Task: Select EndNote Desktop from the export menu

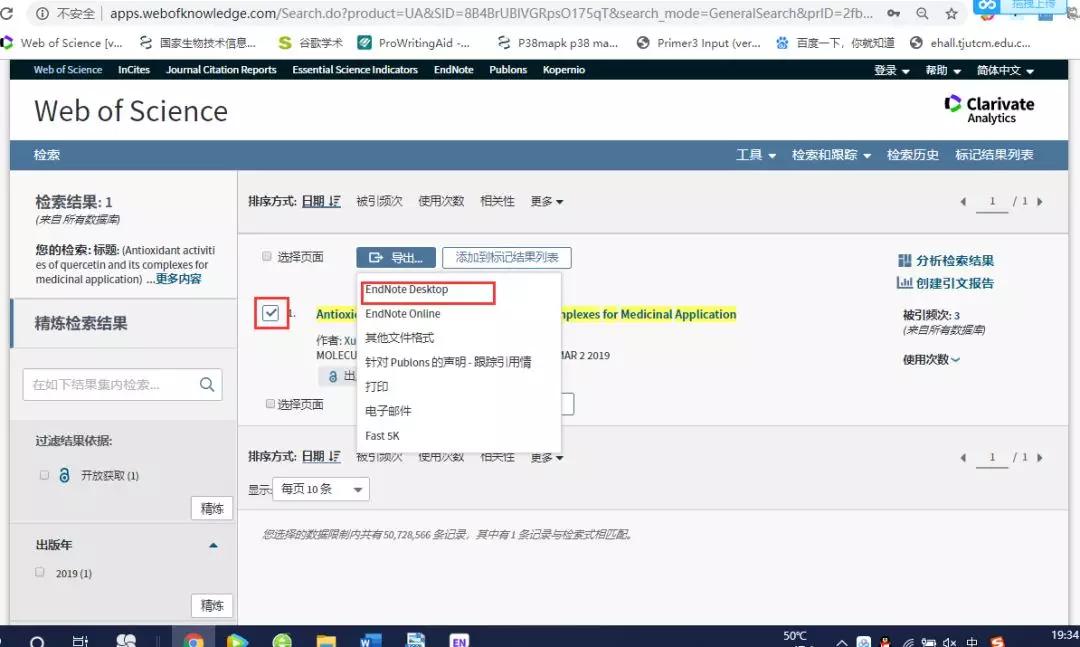Action: pos(425,291)
